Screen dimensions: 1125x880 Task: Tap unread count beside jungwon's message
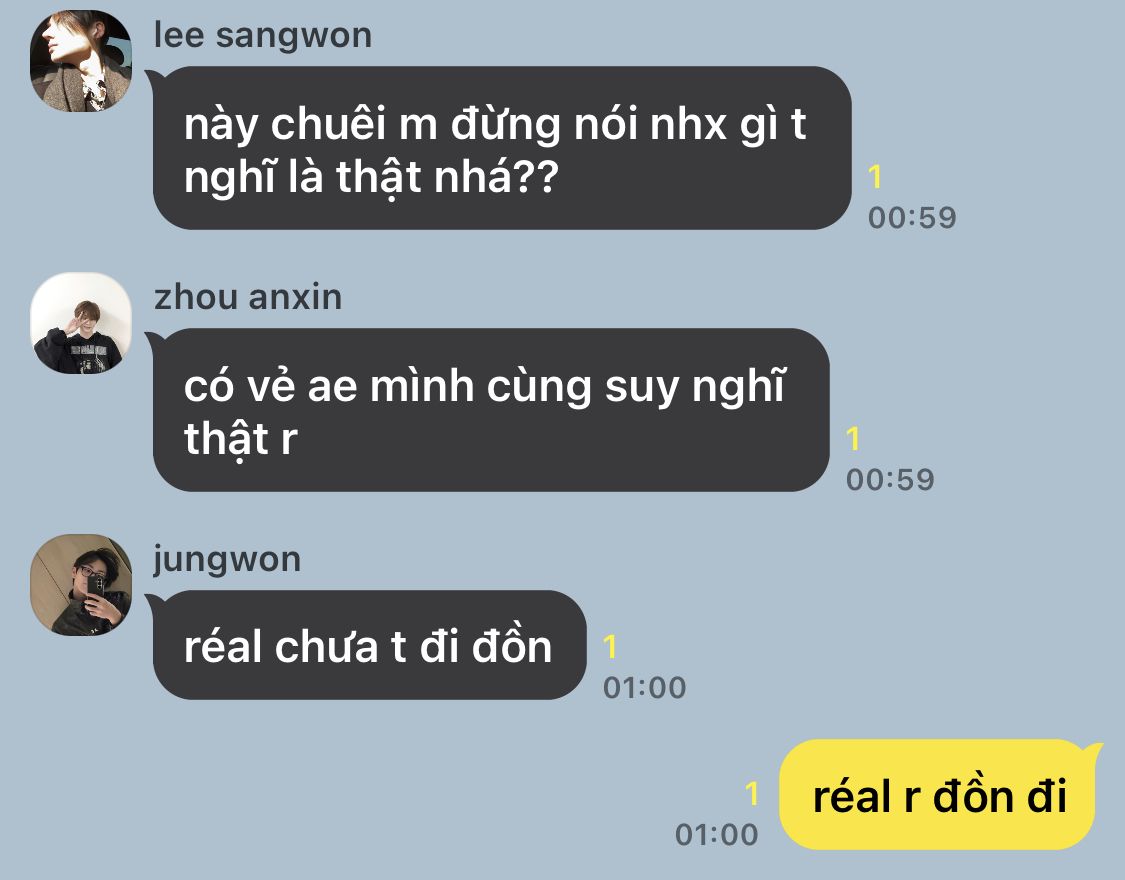point(610,646)
